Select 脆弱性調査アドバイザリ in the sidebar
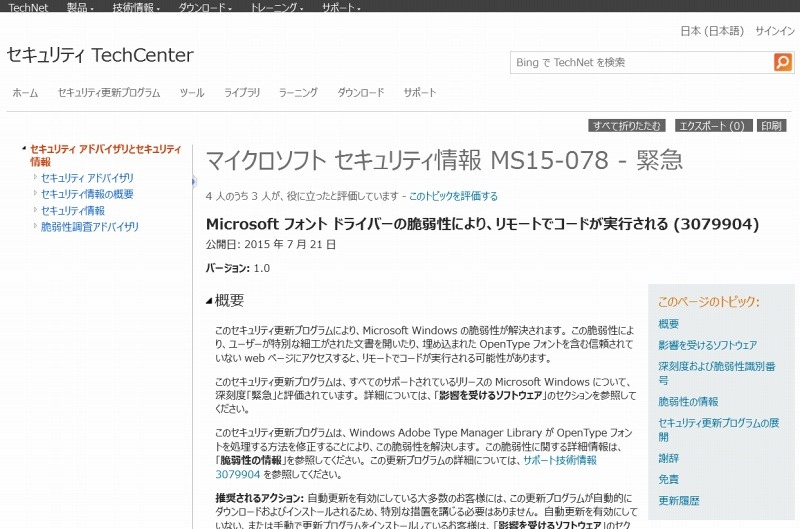This screenshot has width=800, height=529. point(89,226)
